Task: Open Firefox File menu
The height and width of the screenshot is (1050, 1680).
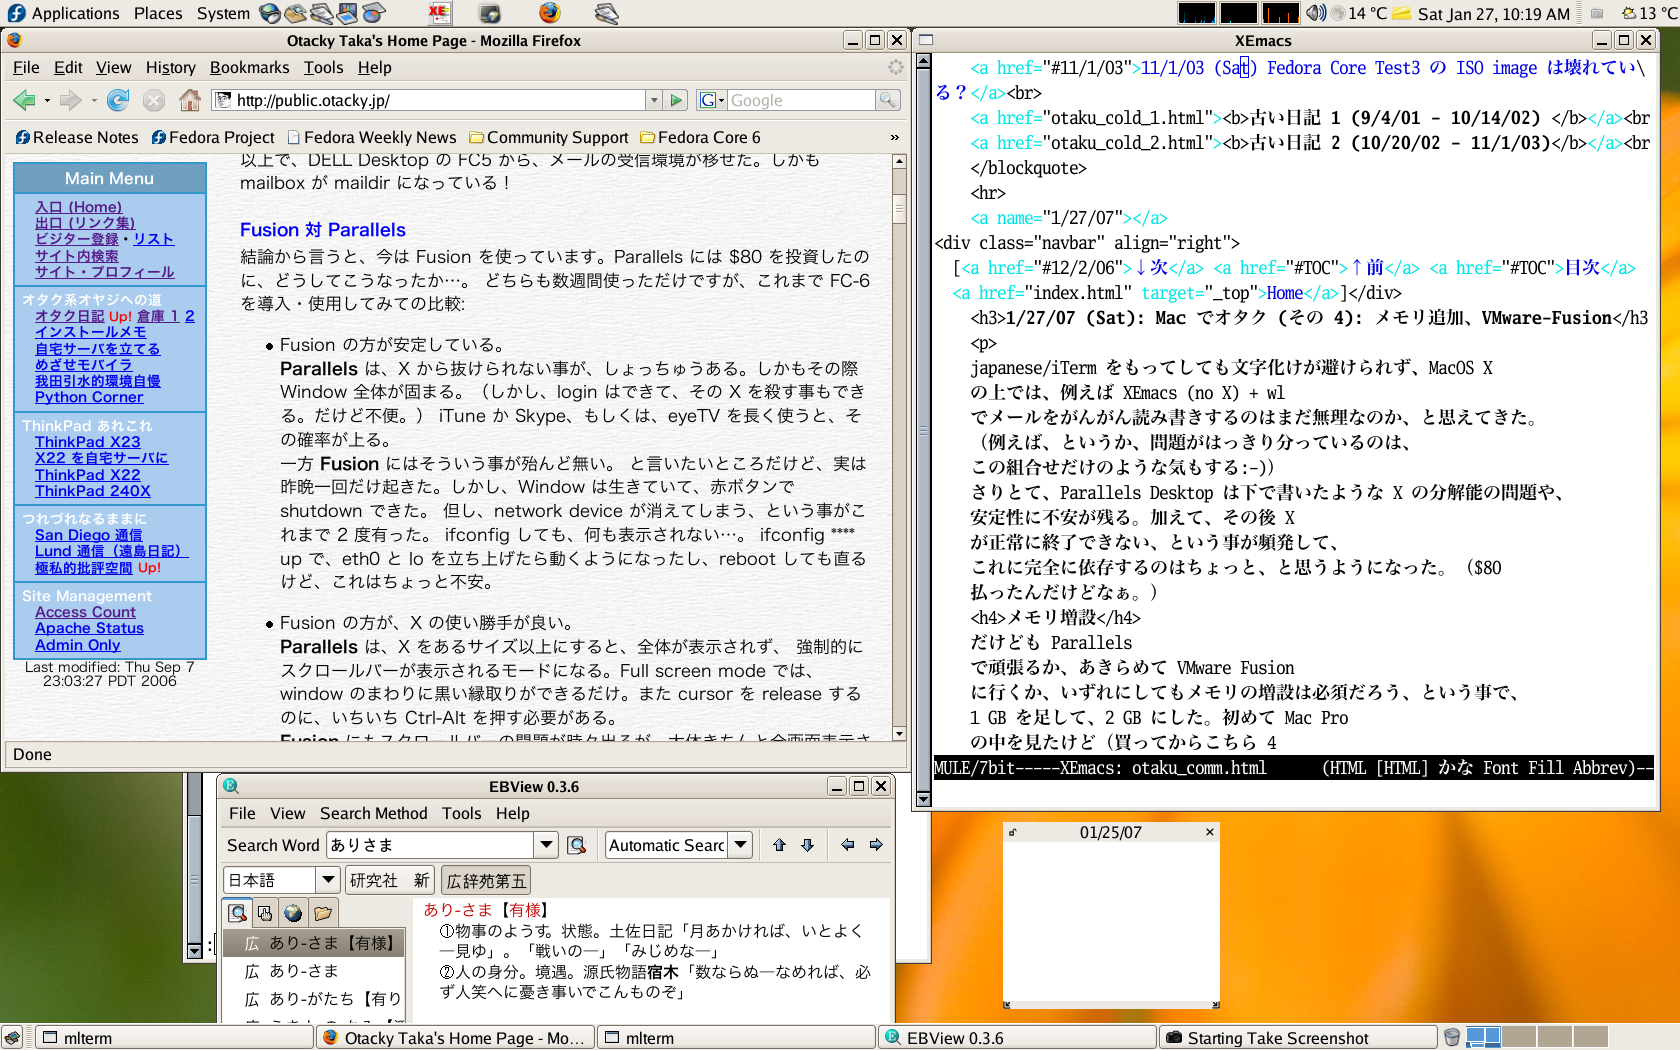Action: click(x=26, y=67)
